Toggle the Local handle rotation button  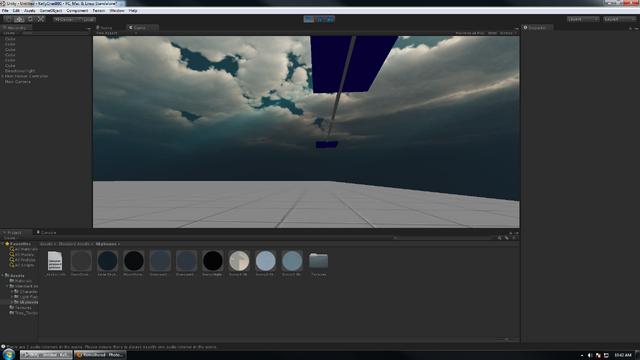coord(86,20)
